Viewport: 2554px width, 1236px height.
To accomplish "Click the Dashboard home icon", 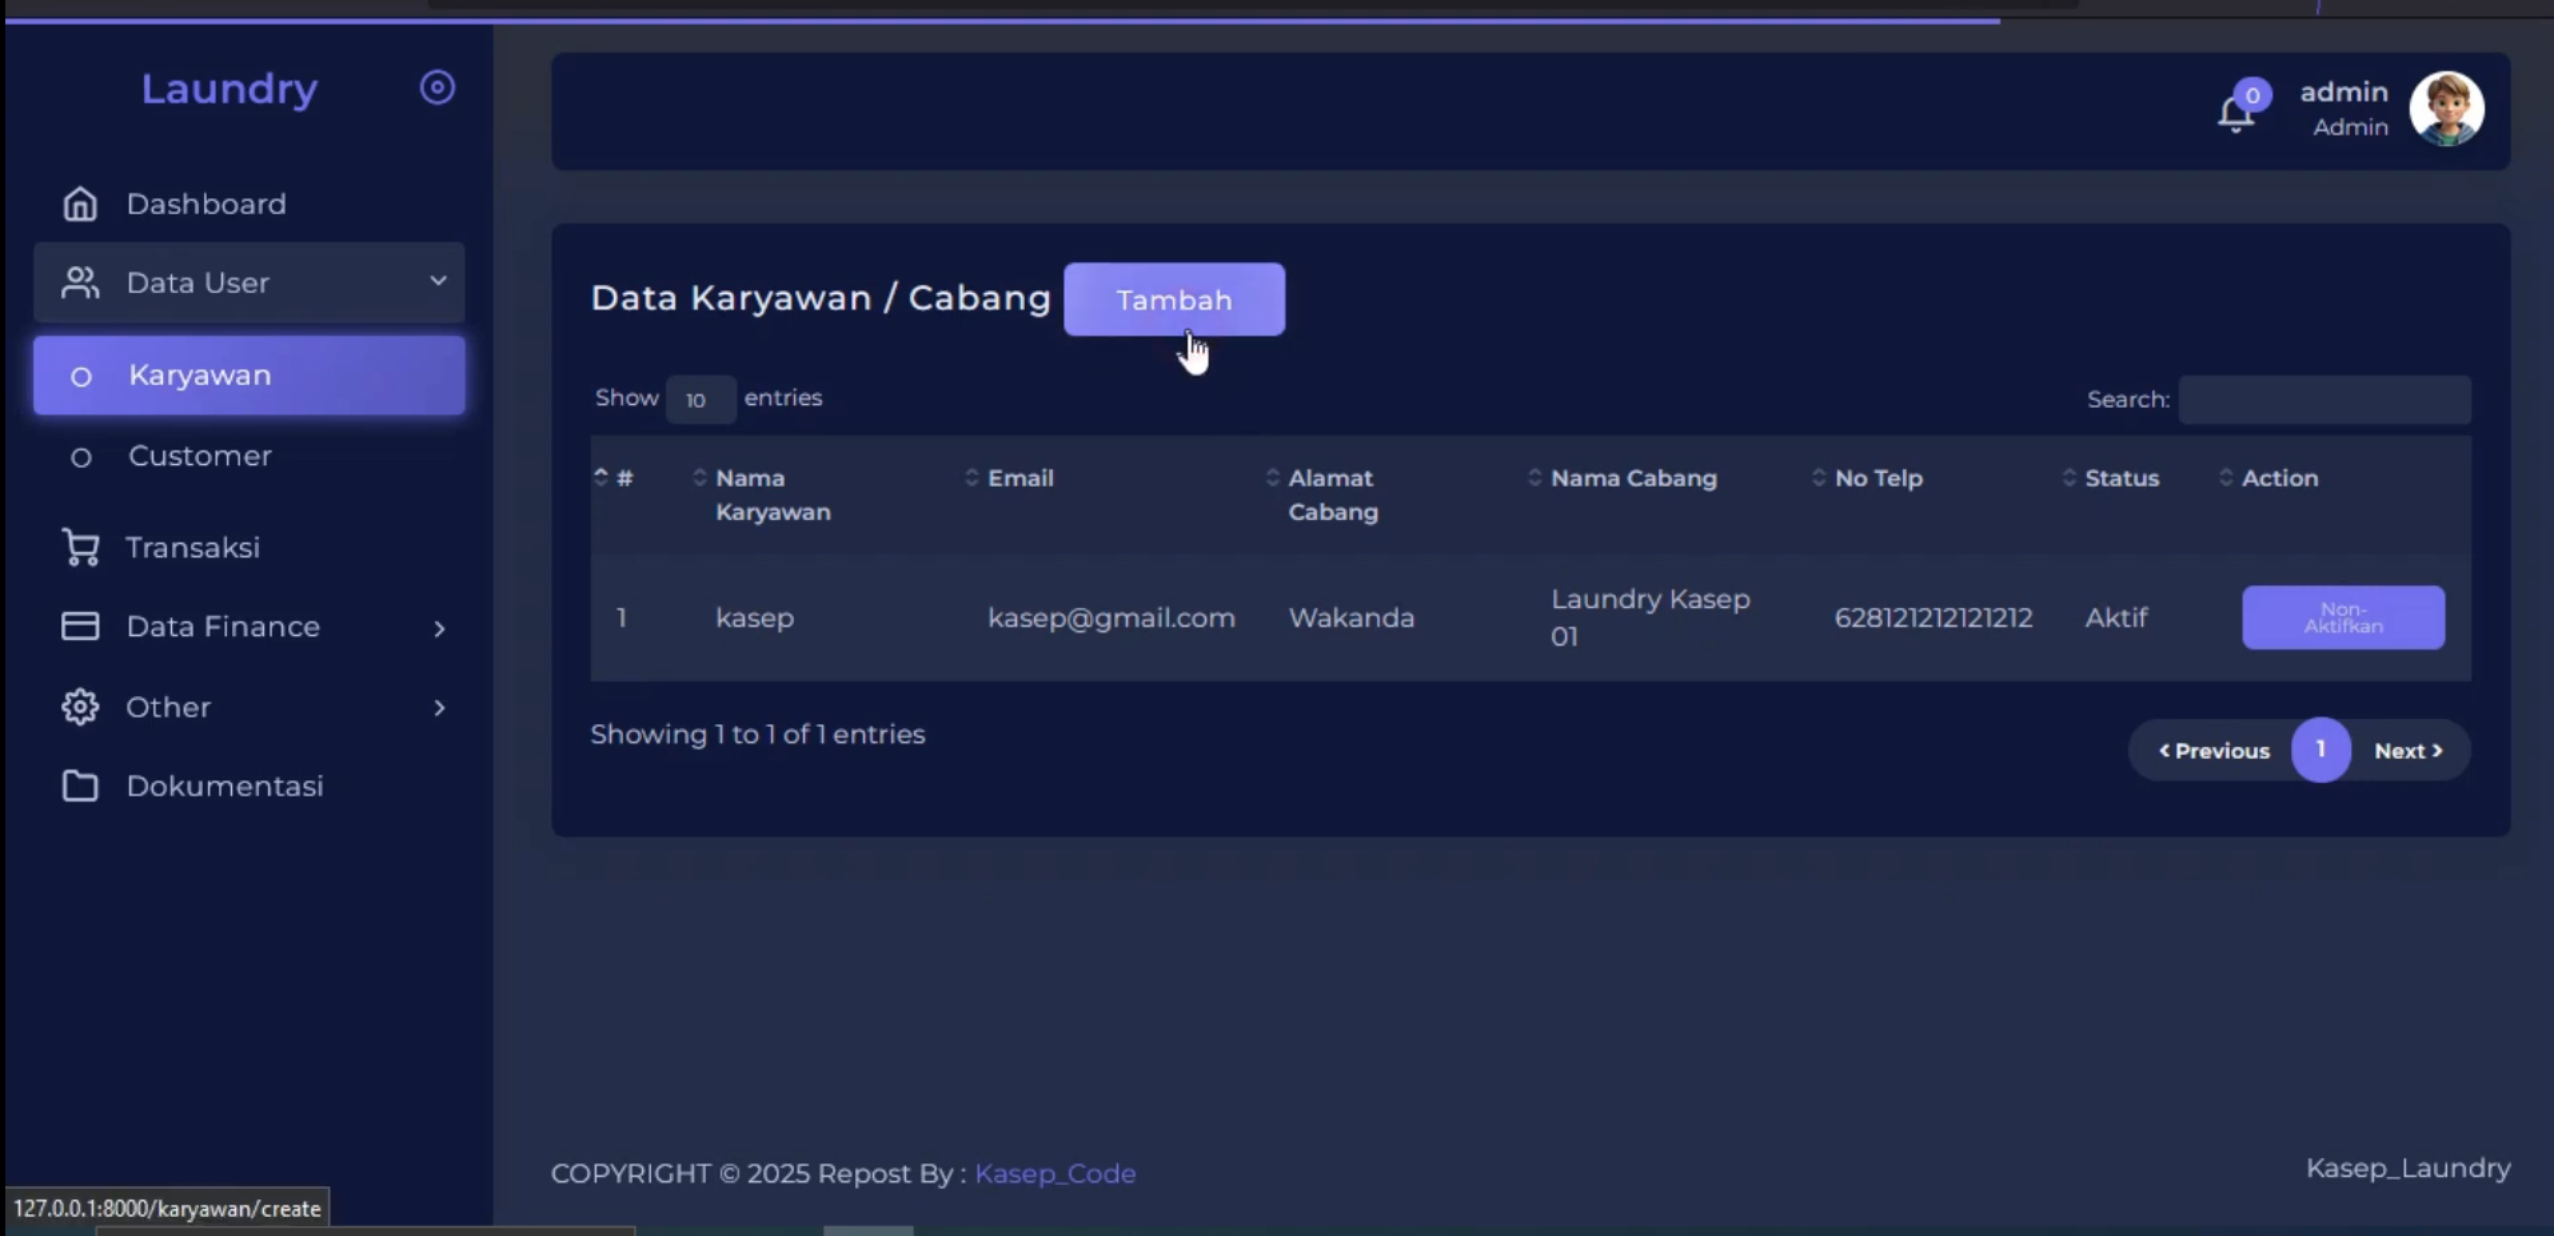I will [80, 204].
